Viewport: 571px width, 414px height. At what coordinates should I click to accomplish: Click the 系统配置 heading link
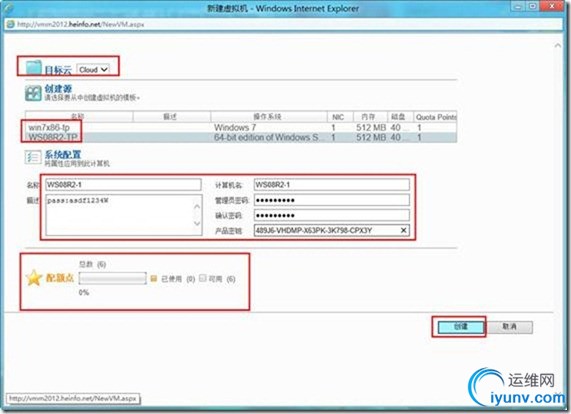(63, 154)
